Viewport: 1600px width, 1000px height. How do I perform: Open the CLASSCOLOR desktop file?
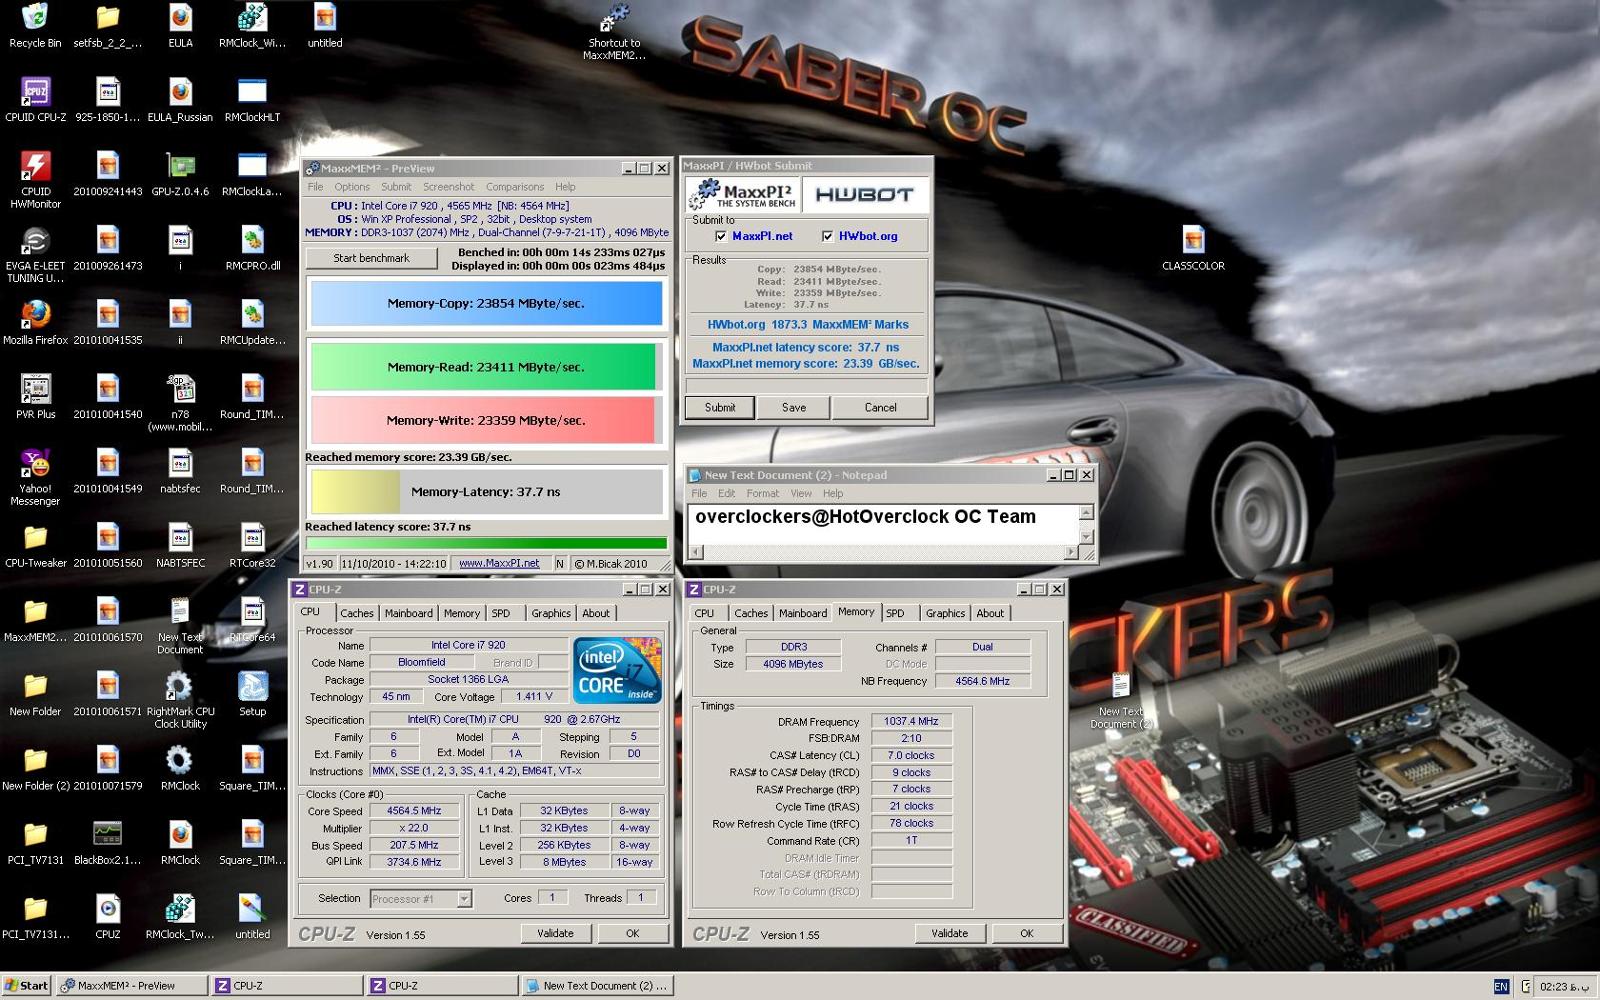click(1193, 248)
